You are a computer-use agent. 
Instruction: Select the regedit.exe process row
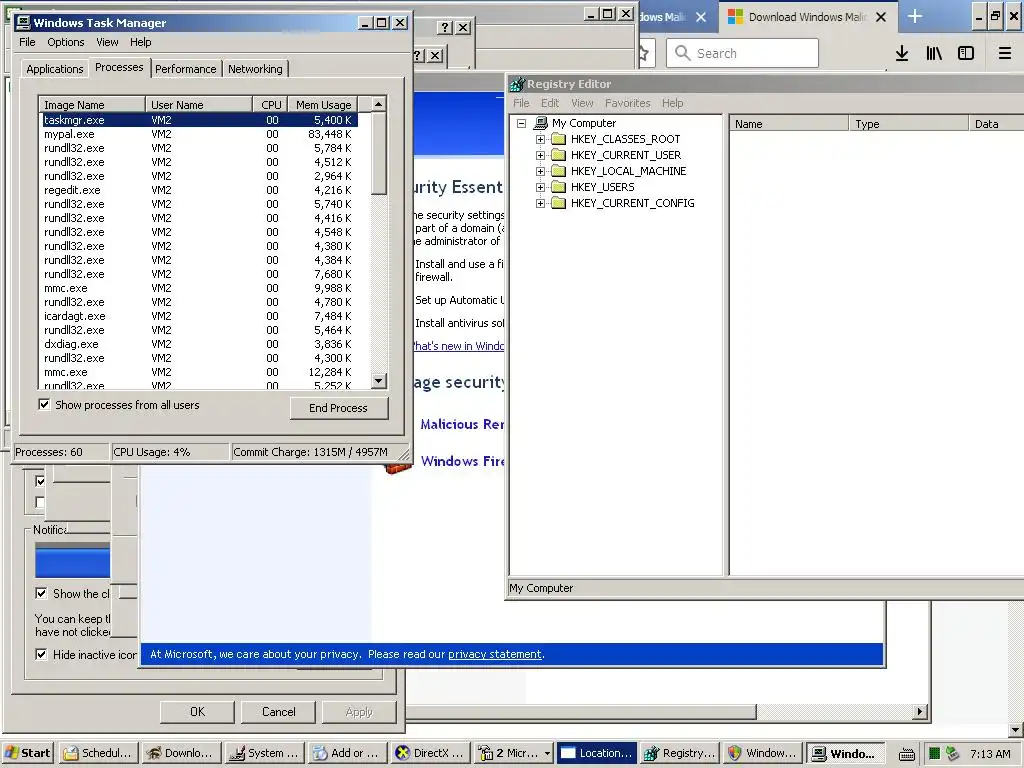coord(199,190)
